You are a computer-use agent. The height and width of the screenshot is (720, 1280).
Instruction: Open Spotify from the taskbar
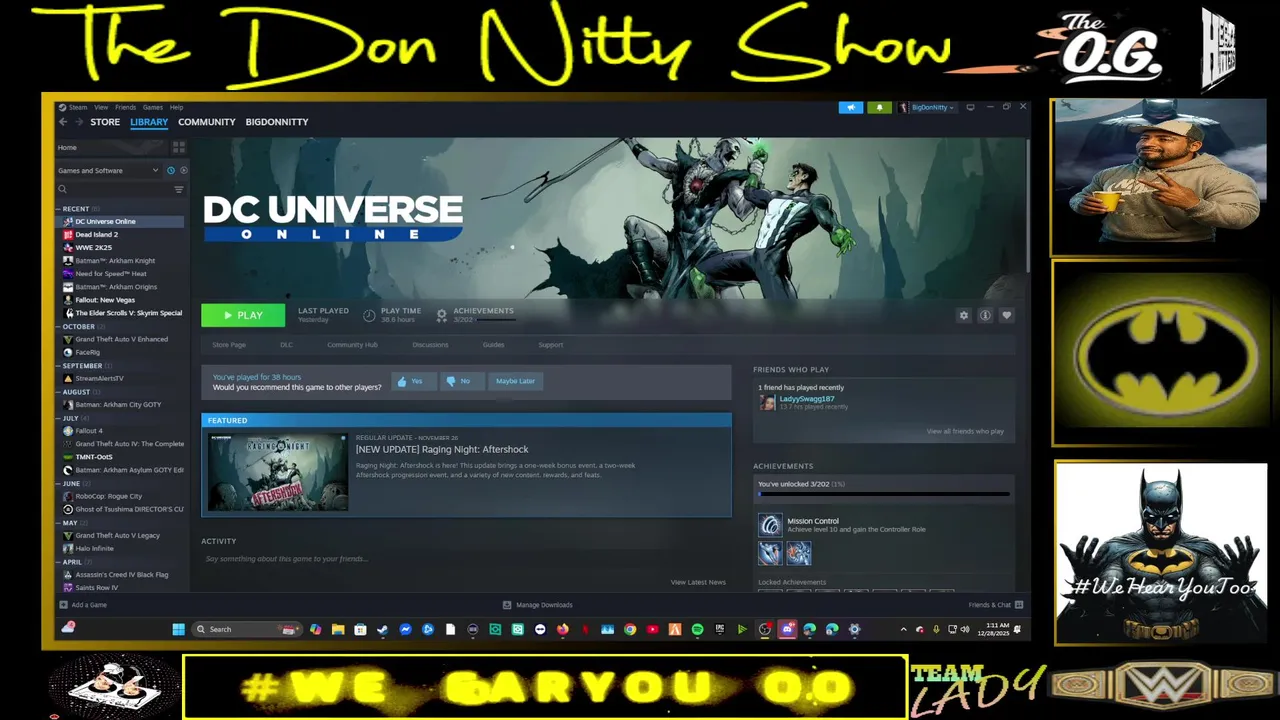tap(697, 629)
